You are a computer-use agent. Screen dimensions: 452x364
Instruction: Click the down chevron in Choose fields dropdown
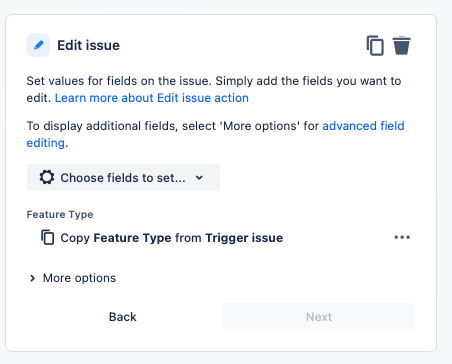point(199,178)
